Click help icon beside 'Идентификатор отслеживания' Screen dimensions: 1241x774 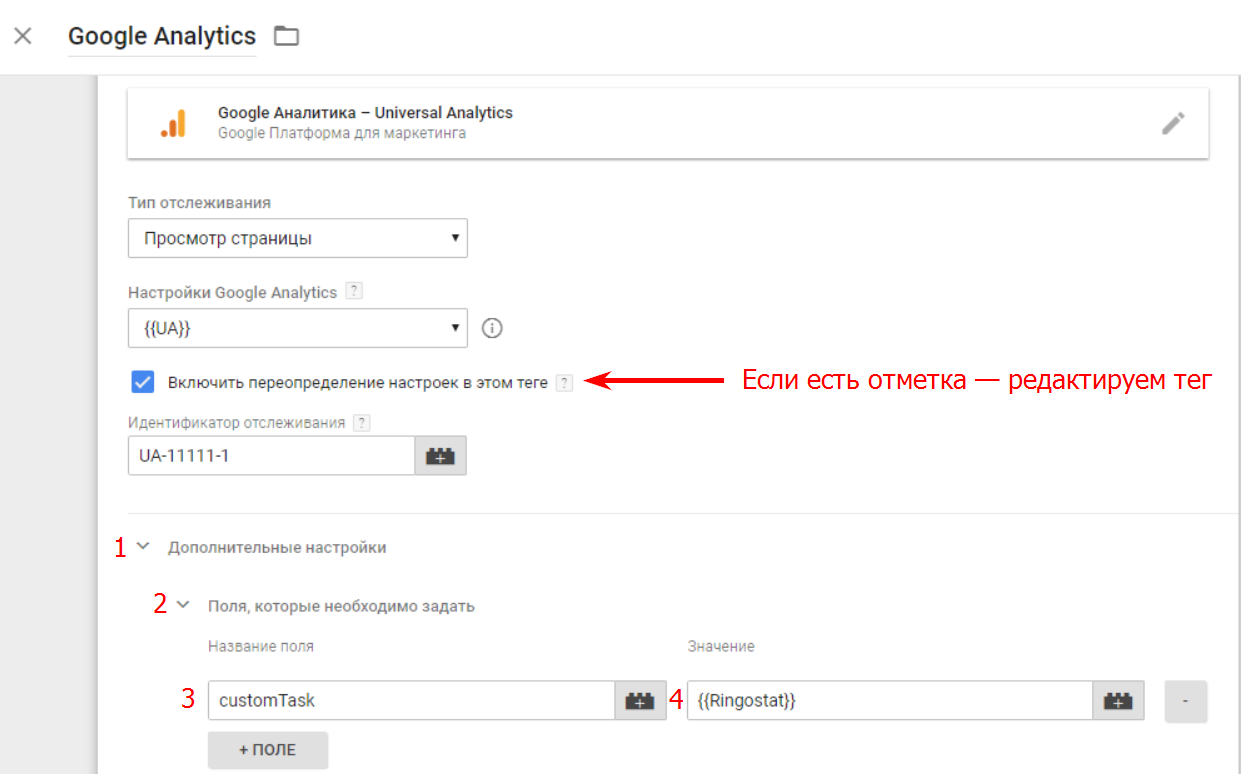click(362, 423)
